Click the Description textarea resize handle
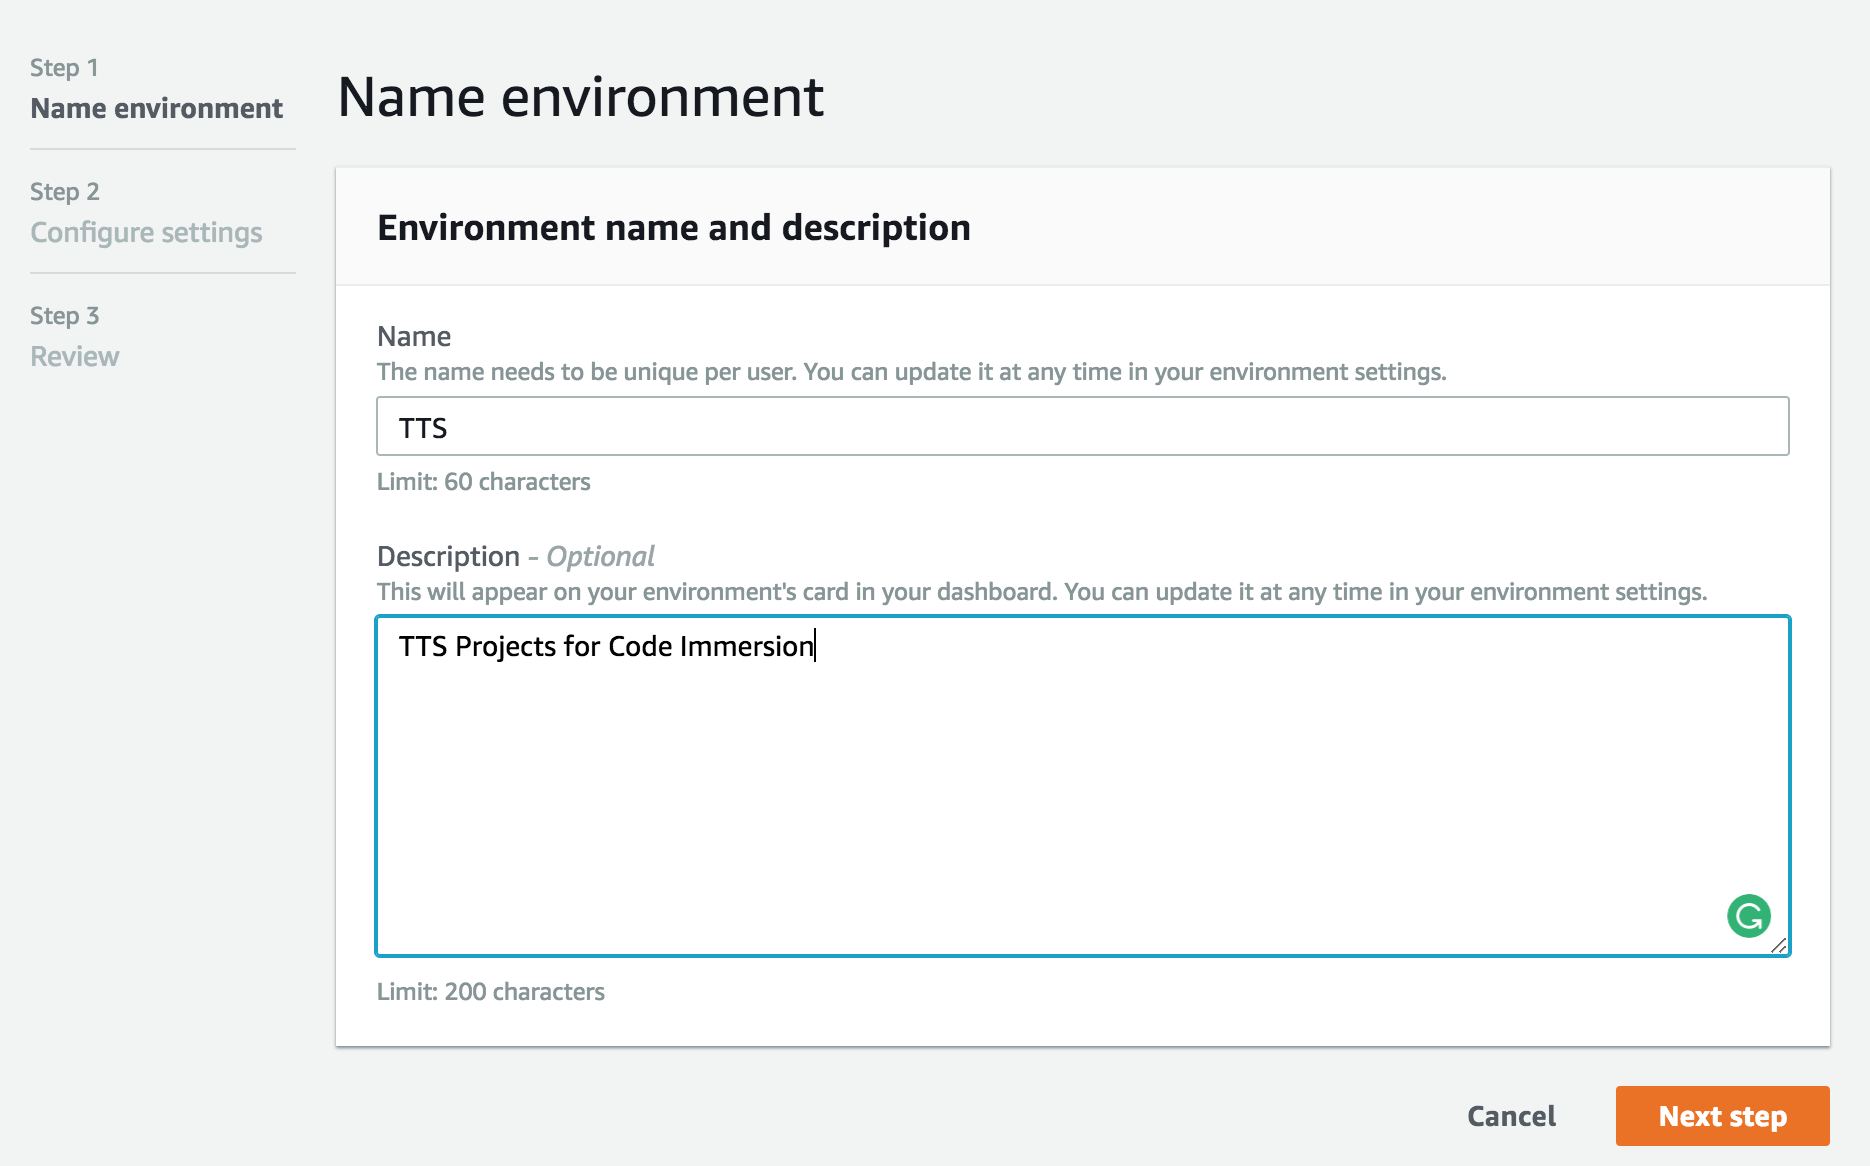The height and width of the screenshot is (1166, 1870). (1778, 945)
